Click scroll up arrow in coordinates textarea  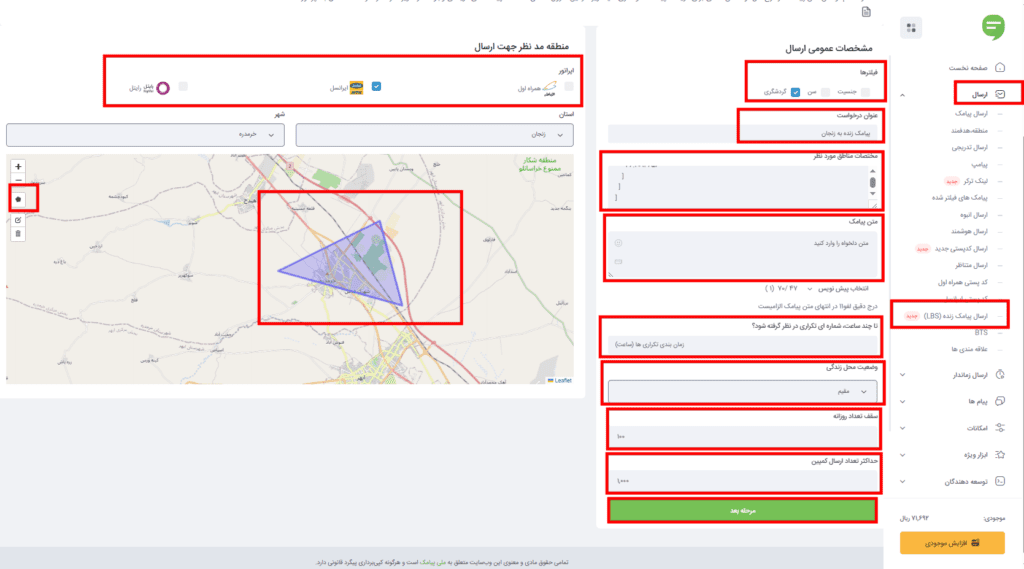[872, 171]
